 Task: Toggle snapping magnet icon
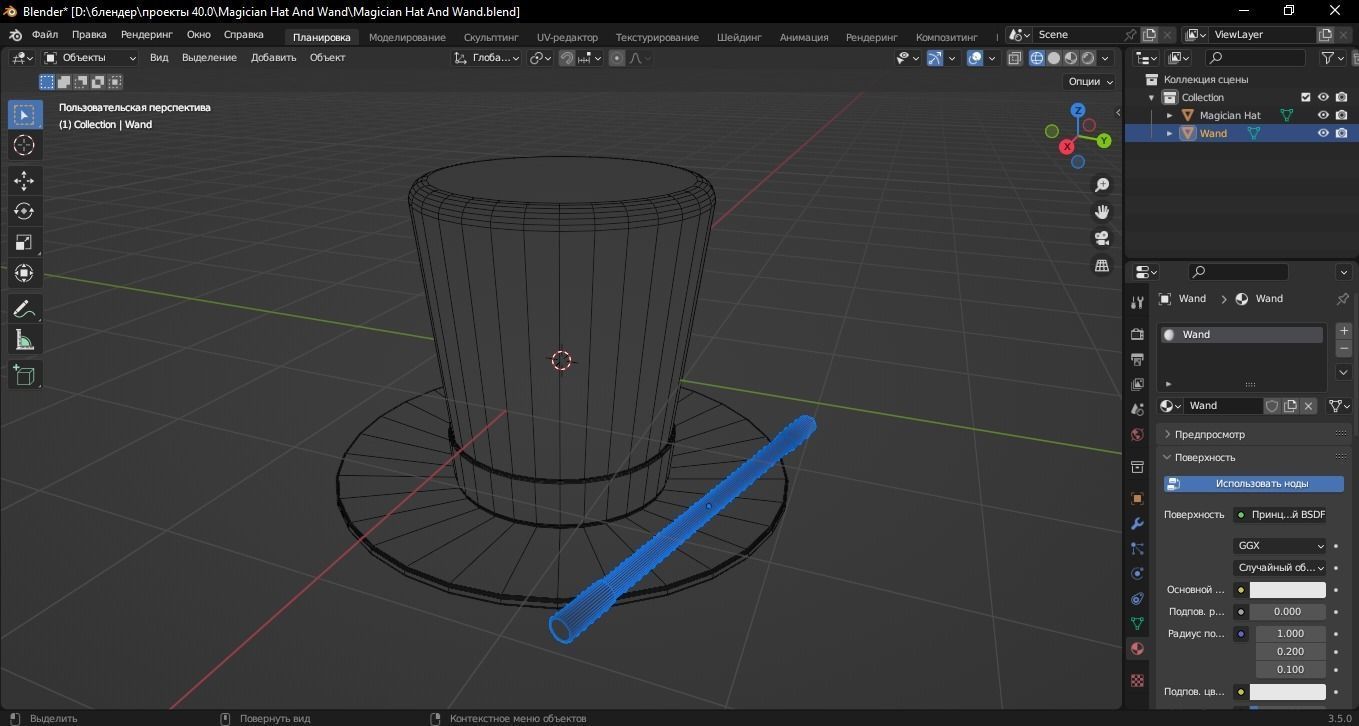point(567,58)
